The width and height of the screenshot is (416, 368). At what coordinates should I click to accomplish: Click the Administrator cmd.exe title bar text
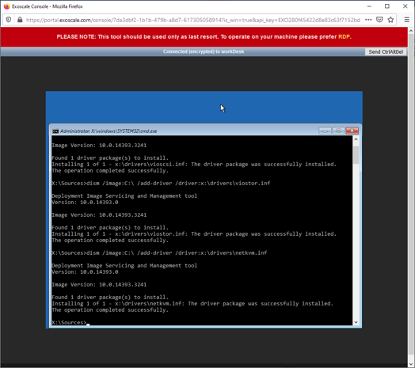[109, 131]
